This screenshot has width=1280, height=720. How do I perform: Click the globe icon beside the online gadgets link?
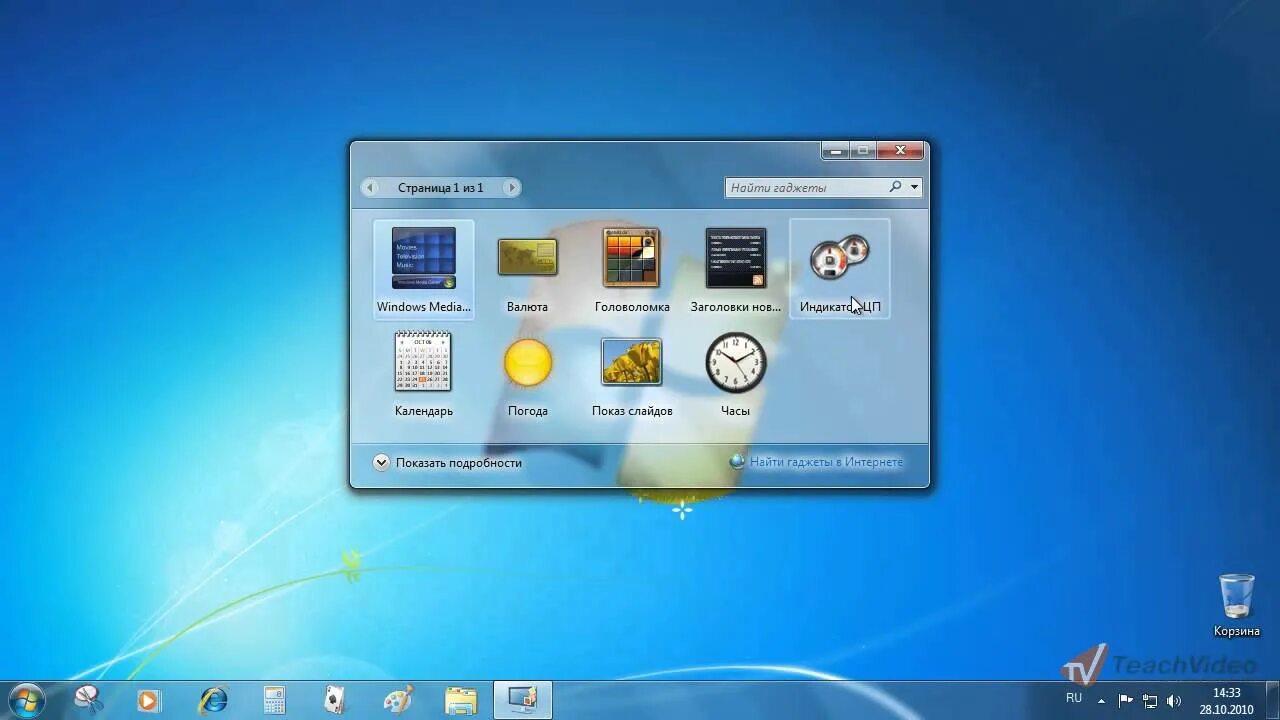[x=737, y=462]
